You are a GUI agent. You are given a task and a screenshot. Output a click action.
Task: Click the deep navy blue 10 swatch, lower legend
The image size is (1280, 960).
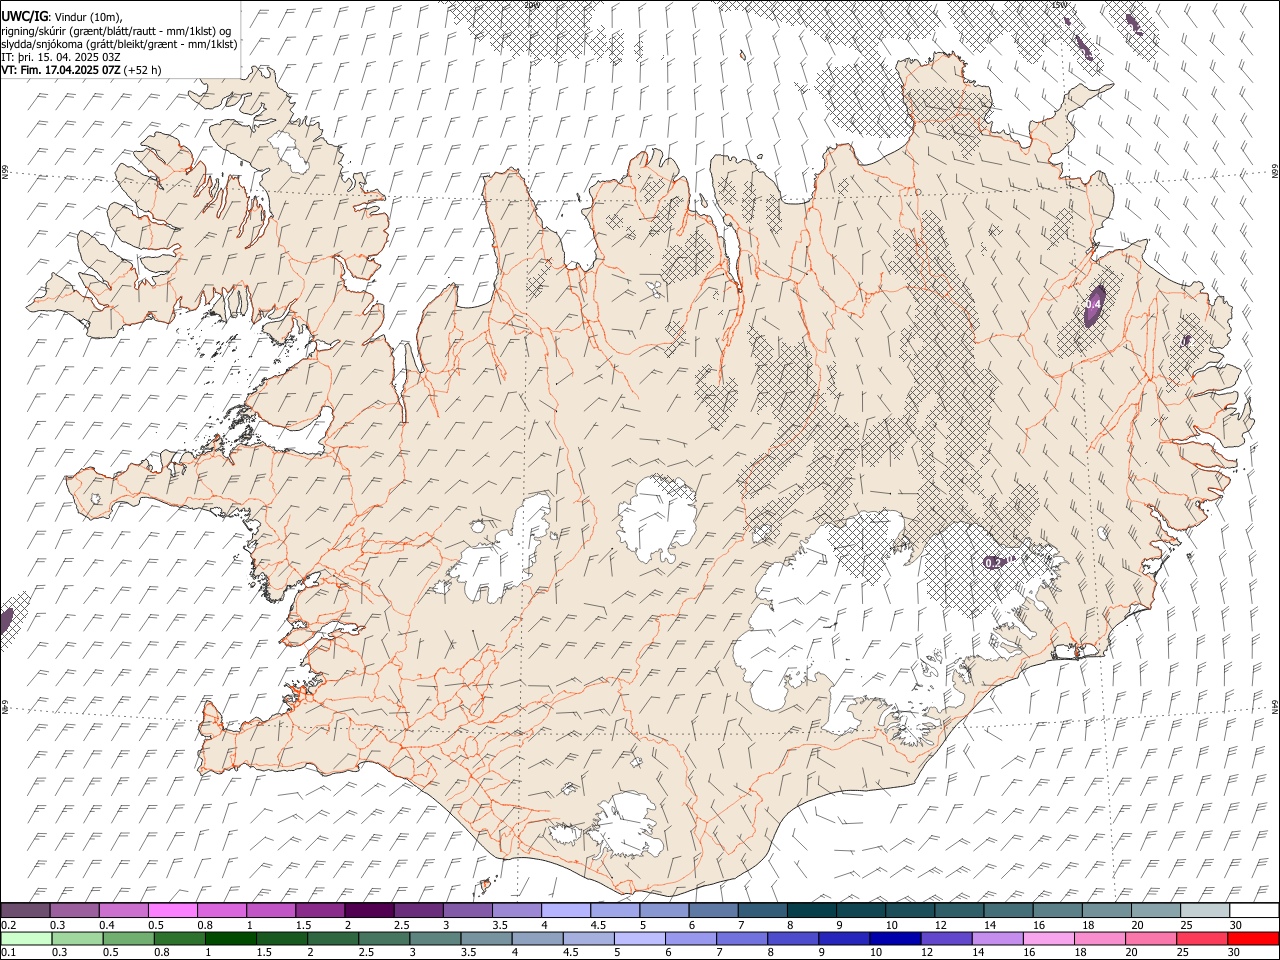(896, 939)
